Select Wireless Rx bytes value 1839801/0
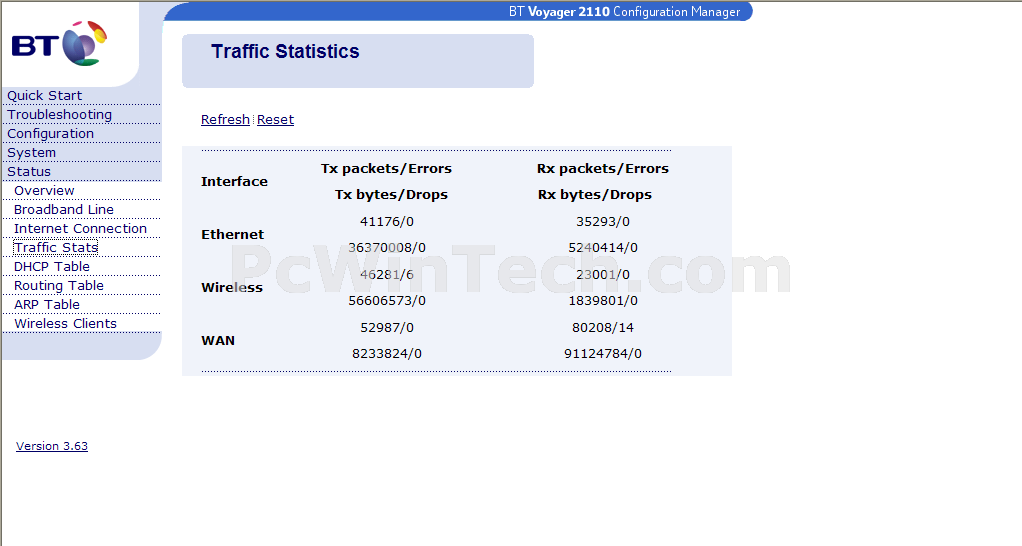 pos(603,300)
